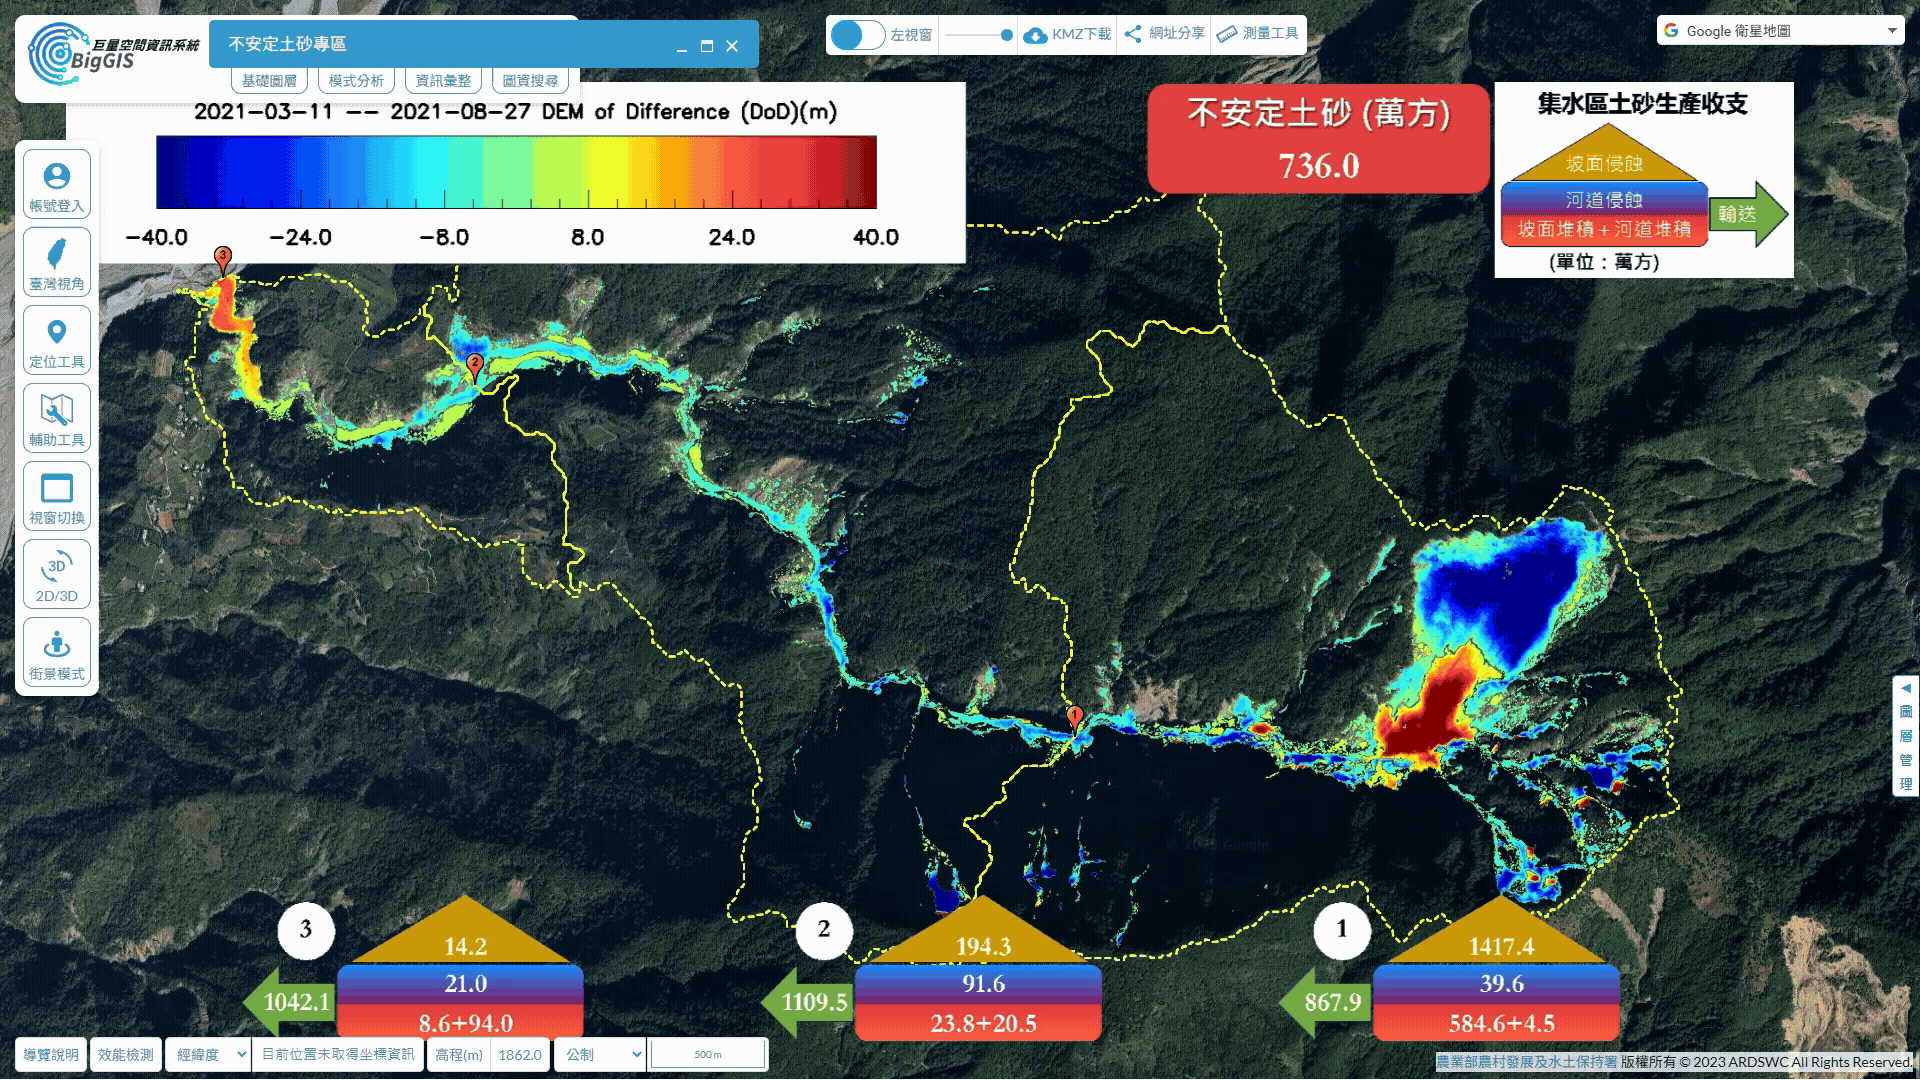Click the 導覽說明 guide button
1920x1080 pixels.
click(51, 1055)
